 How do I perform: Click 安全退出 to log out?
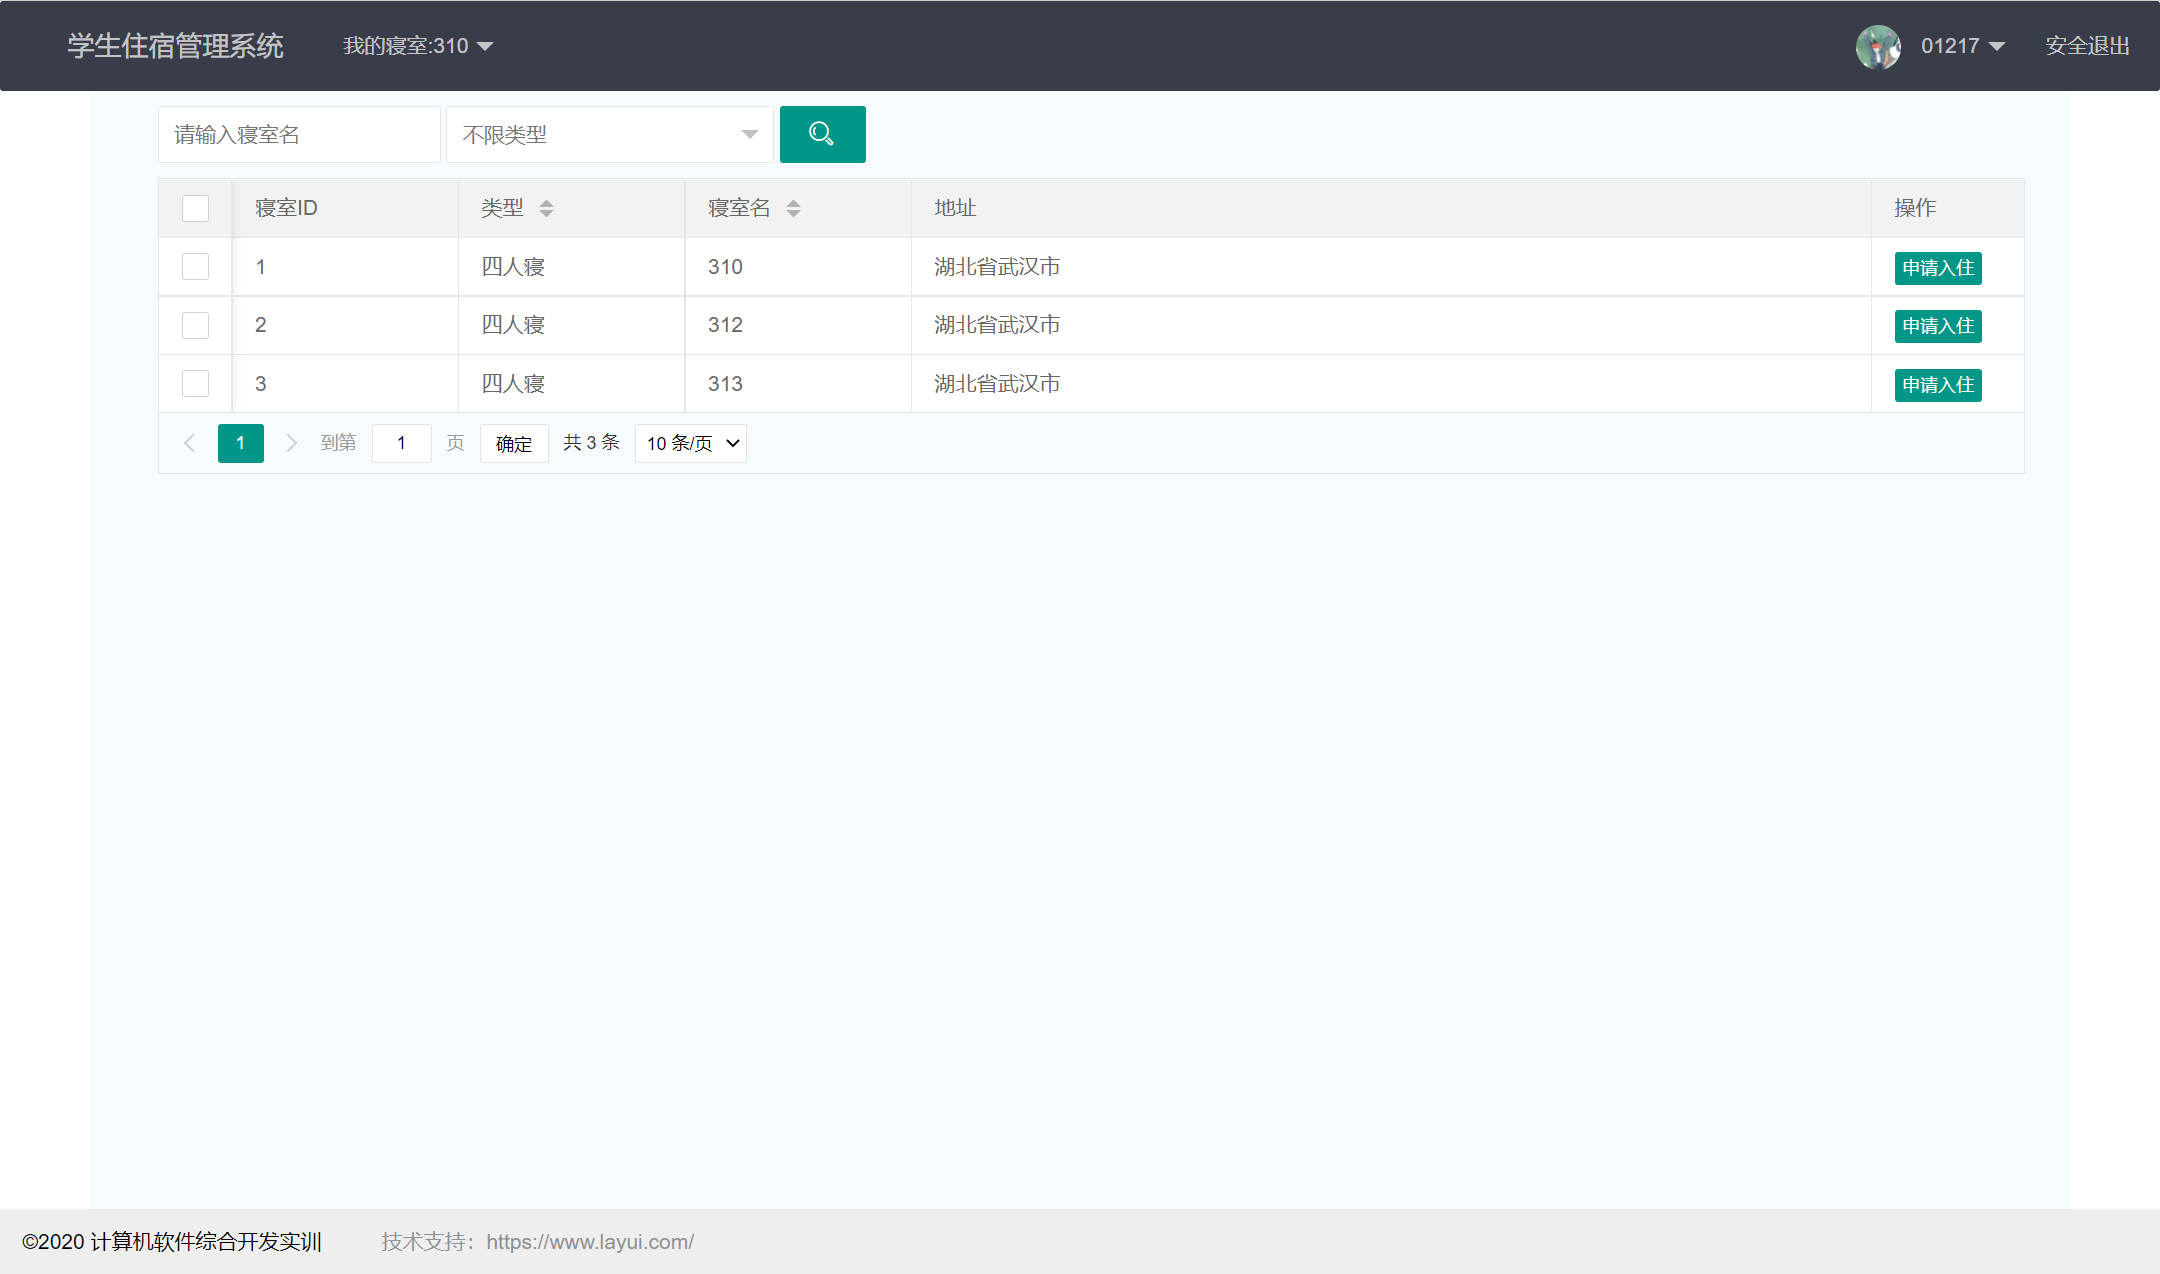(x=2087, y=46)
